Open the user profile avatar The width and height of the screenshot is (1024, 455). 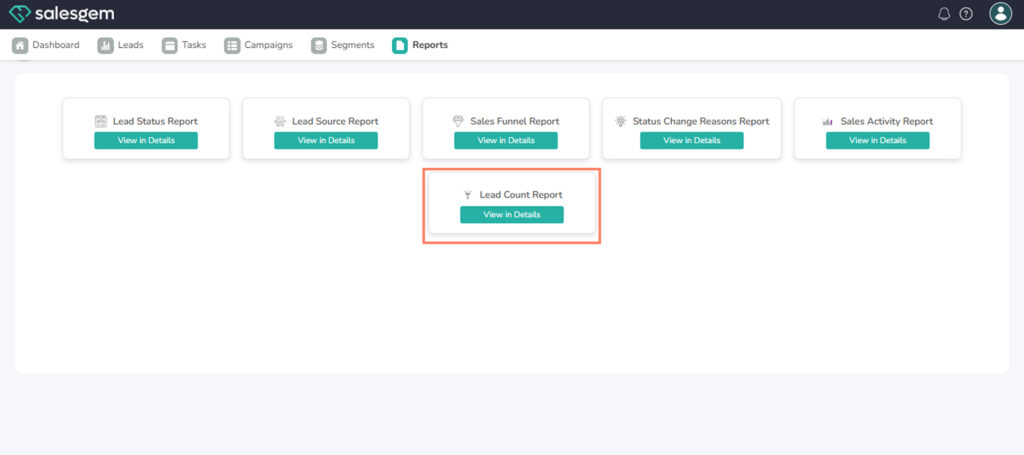[x=1000, y=14]
